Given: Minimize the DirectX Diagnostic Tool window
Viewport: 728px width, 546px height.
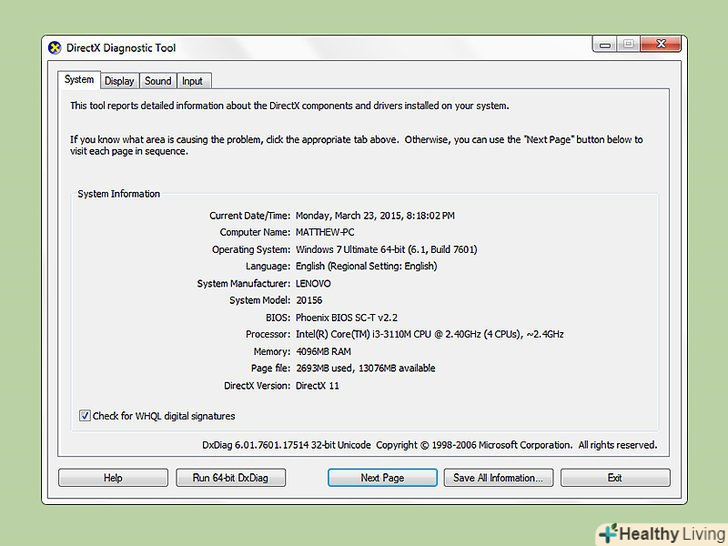Looking at the screenshot, I should click(x=604, y=44).
